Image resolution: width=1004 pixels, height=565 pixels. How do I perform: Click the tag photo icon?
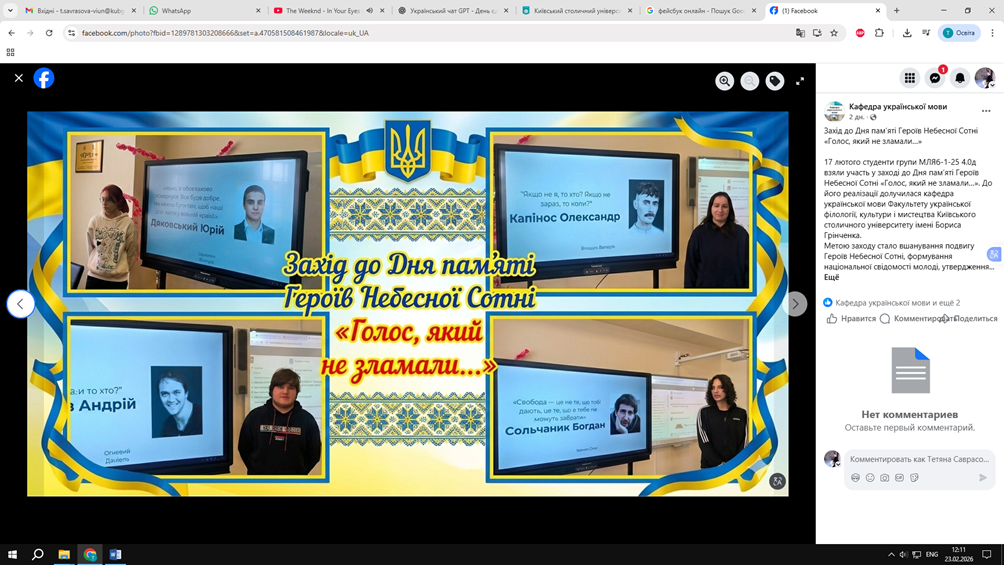pos(775,81)
